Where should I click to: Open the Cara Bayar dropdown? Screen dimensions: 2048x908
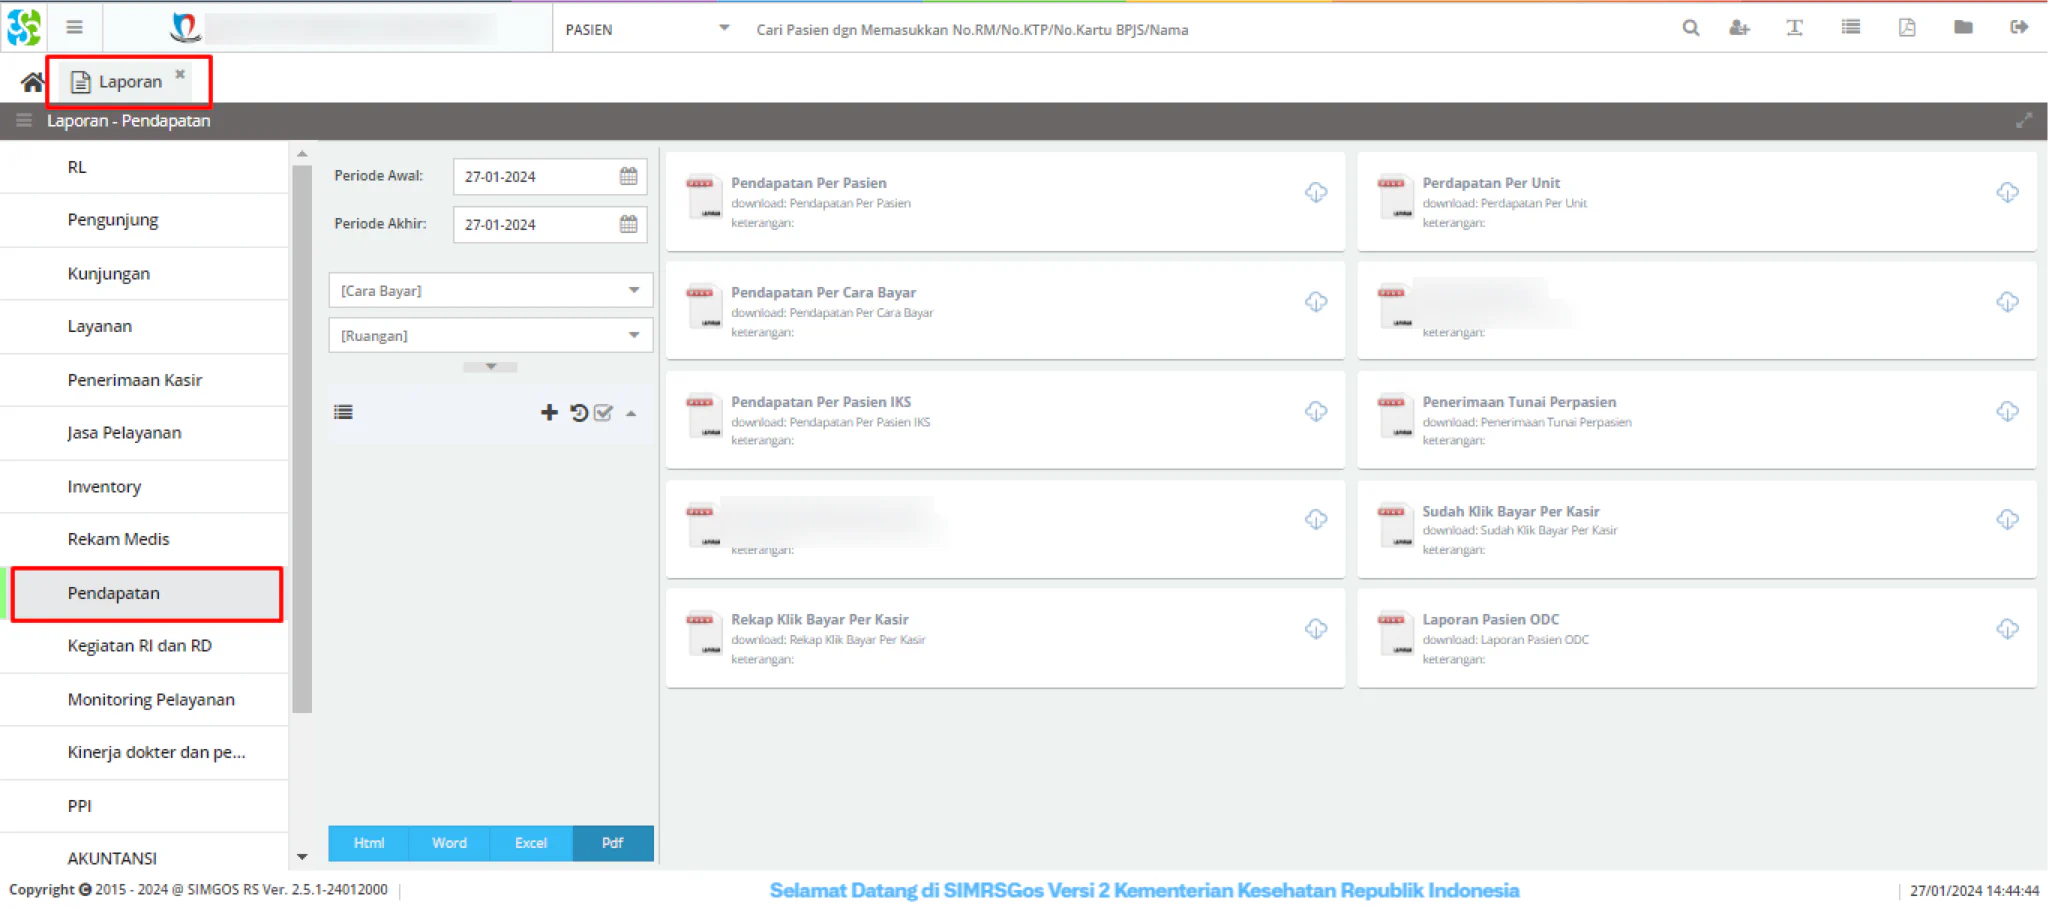point(490,290)
